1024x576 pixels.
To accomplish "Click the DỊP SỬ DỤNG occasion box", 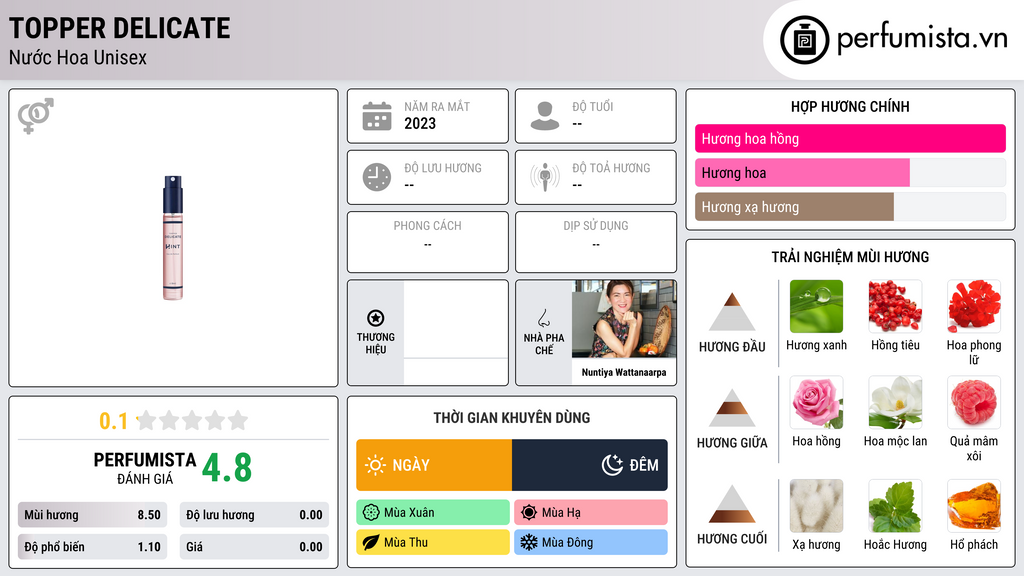I will pyautogui.click(x=596, y=242).
